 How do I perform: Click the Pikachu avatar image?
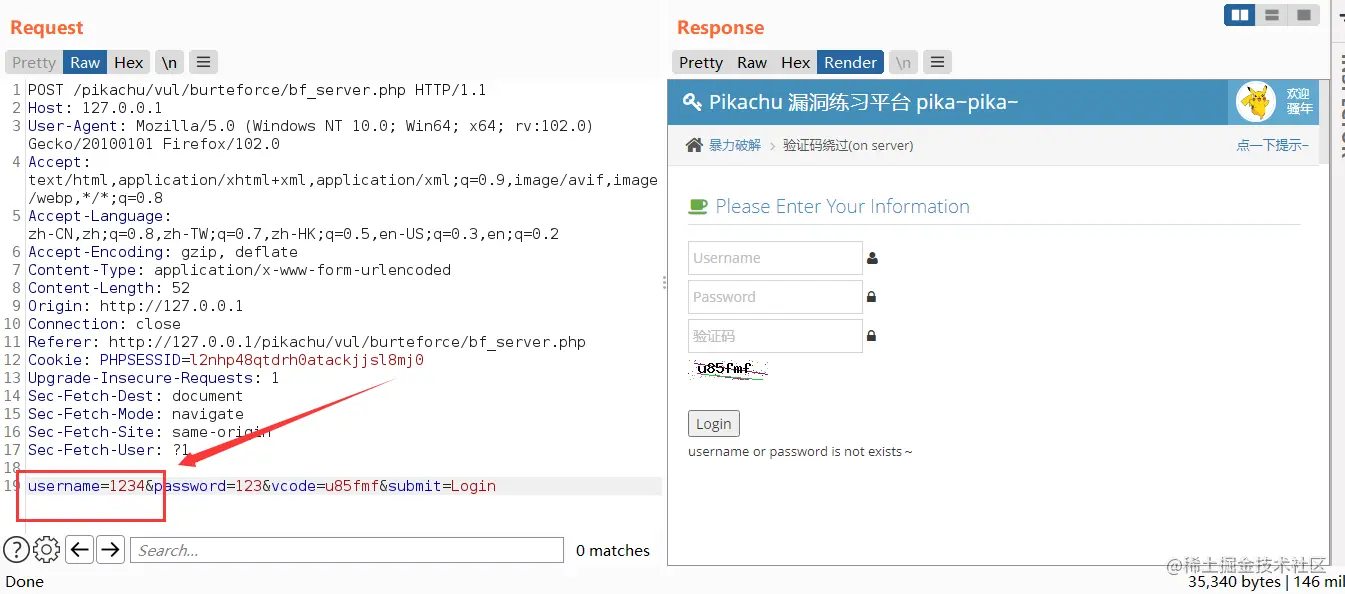[1256, 102]
